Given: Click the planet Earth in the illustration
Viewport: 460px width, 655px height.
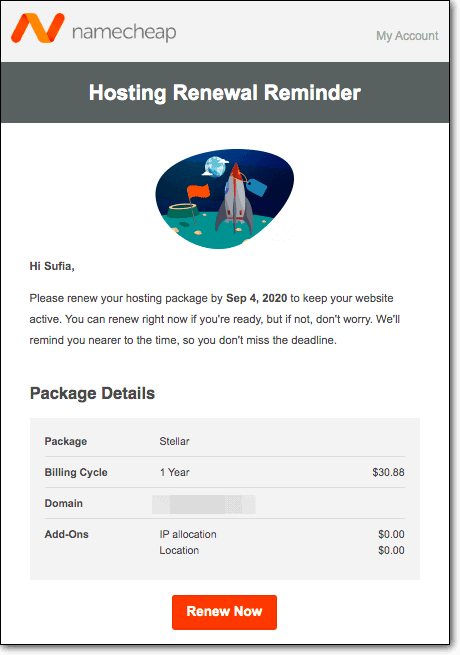Looking at the screenshot, I should (215, 165).
